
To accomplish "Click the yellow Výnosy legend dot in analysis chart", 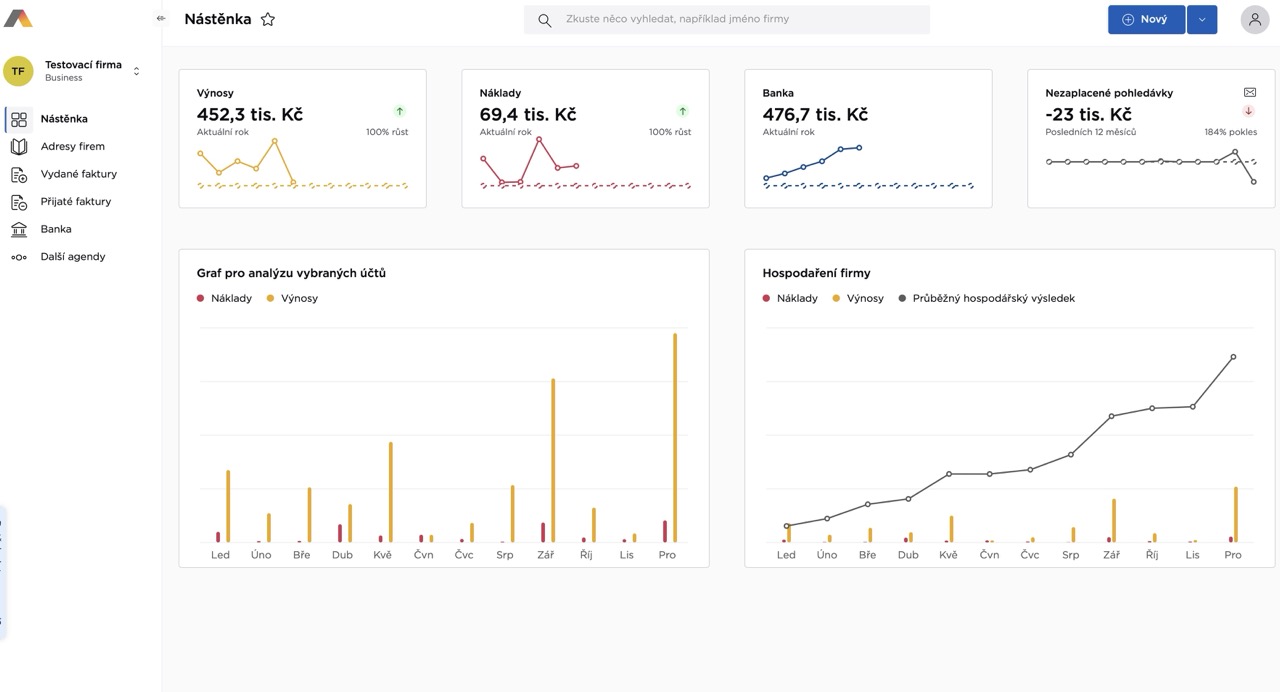I will [x=271, y=298].
